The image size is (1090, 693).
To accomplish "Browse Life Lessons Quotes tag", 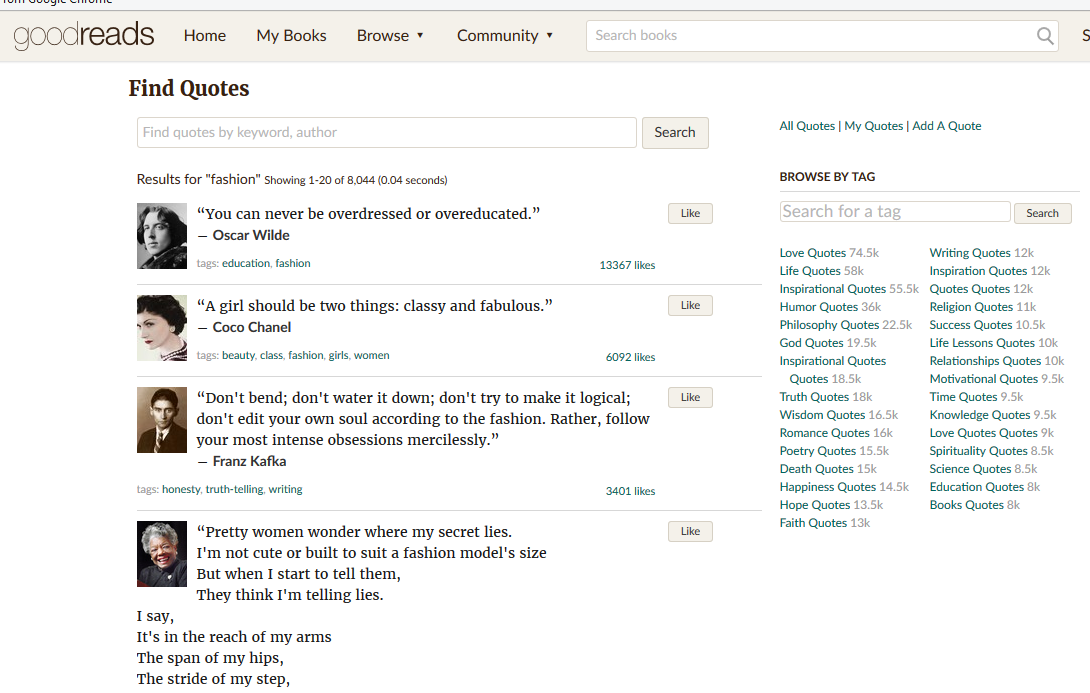I will coord(982,343).
